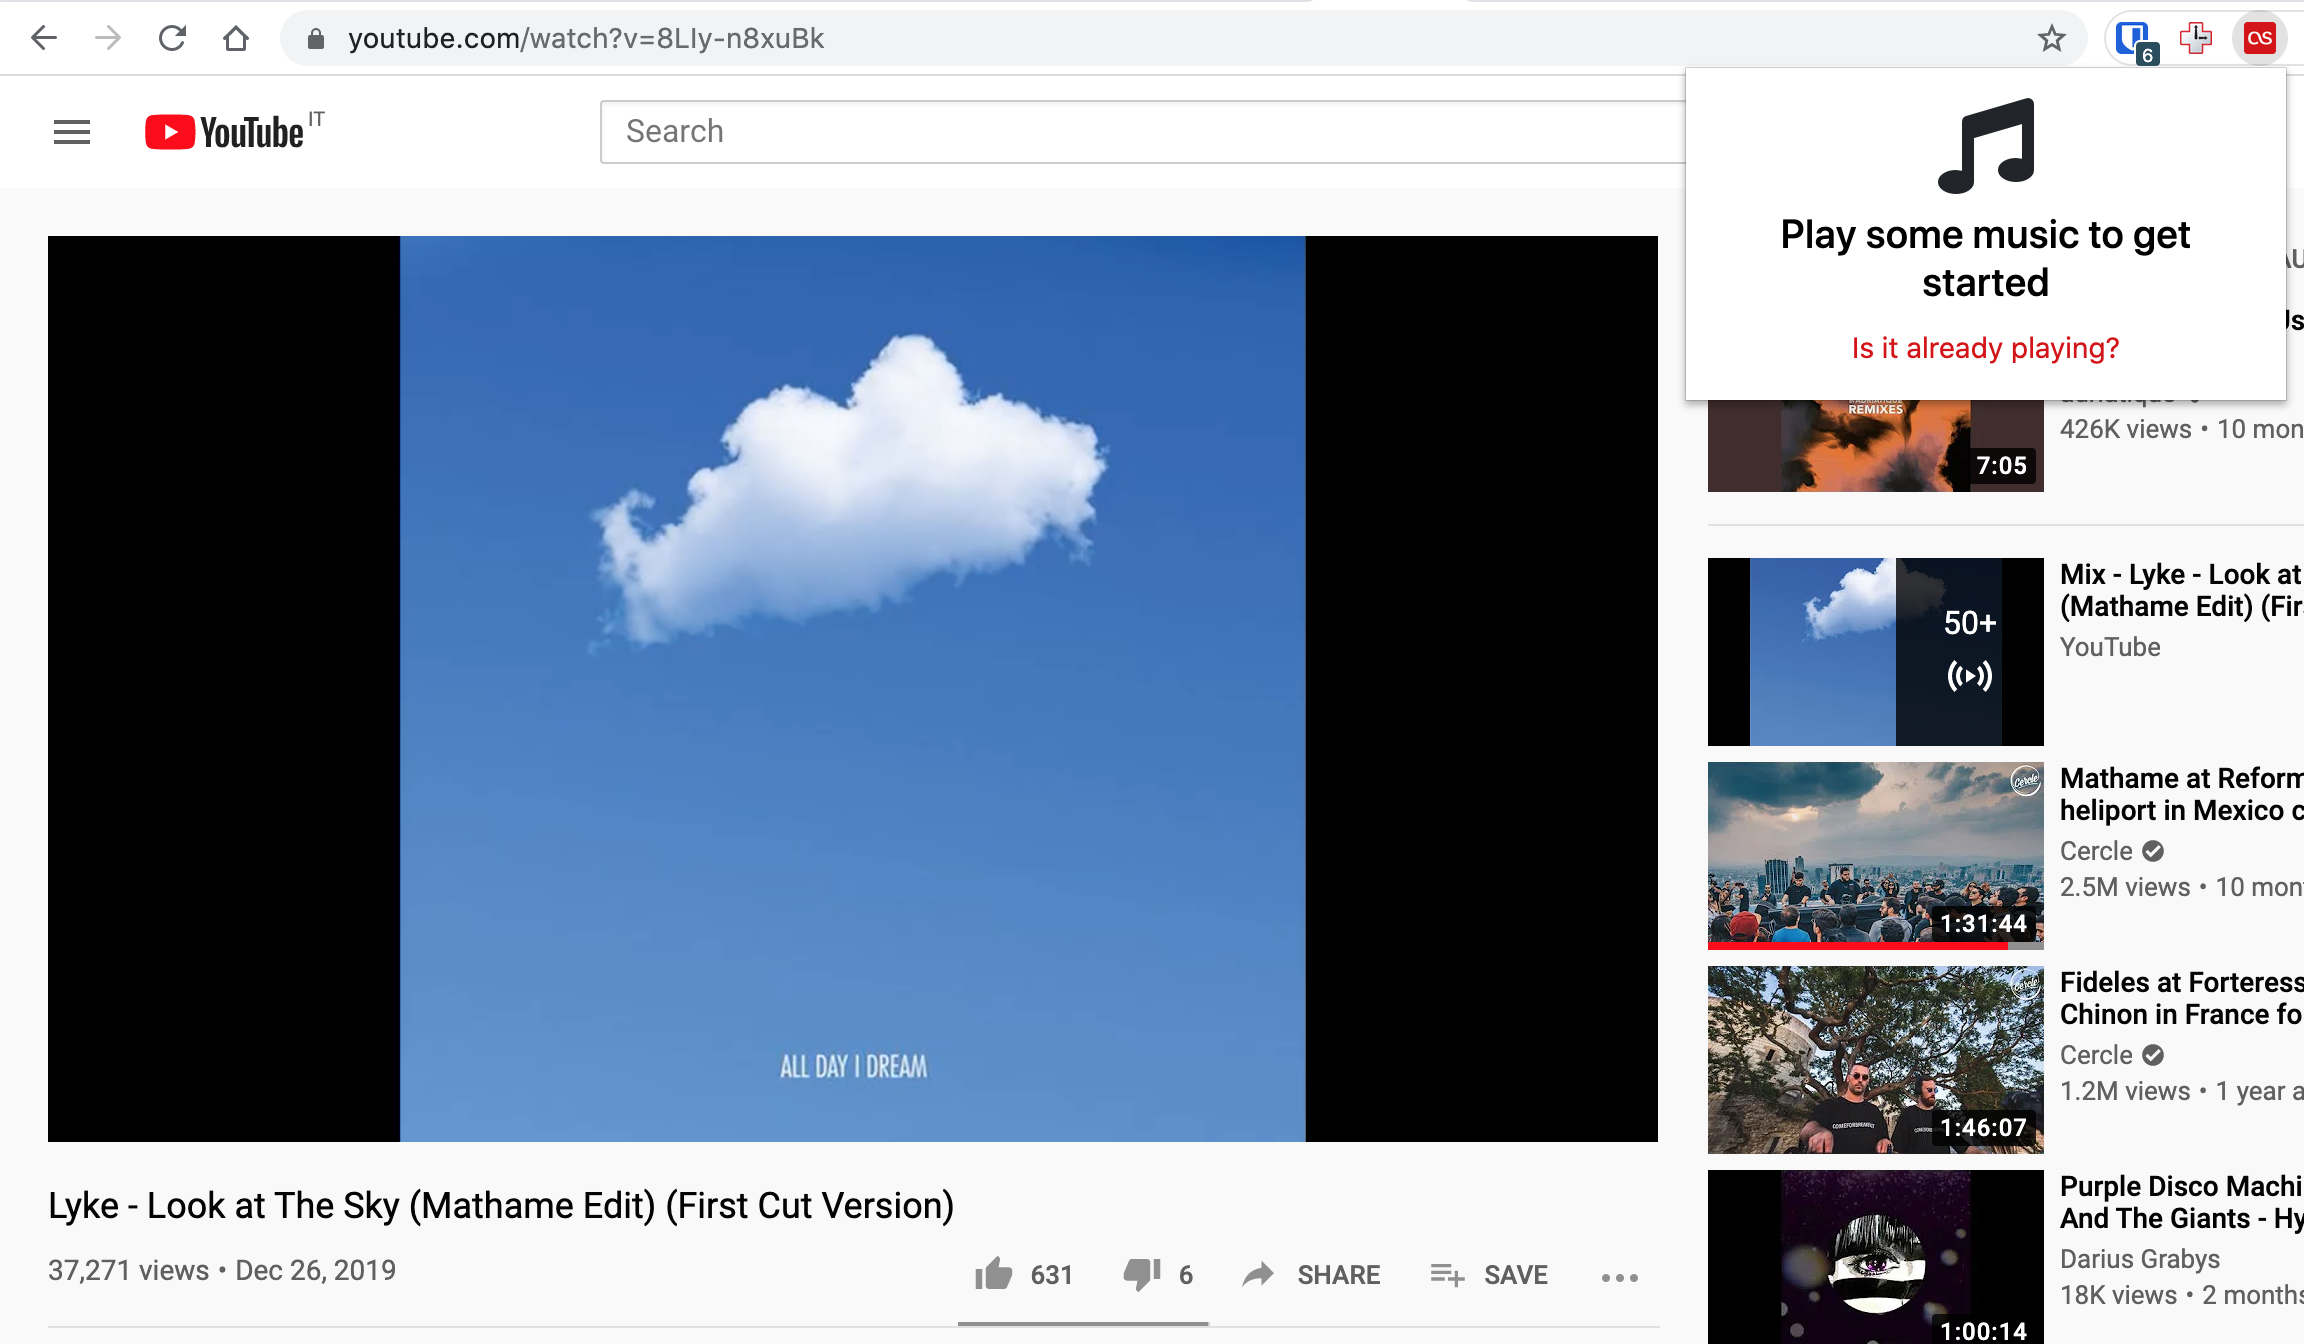Open Mix - Lyke - Look at The Sky playlist thumbnail

point(1876,652)
